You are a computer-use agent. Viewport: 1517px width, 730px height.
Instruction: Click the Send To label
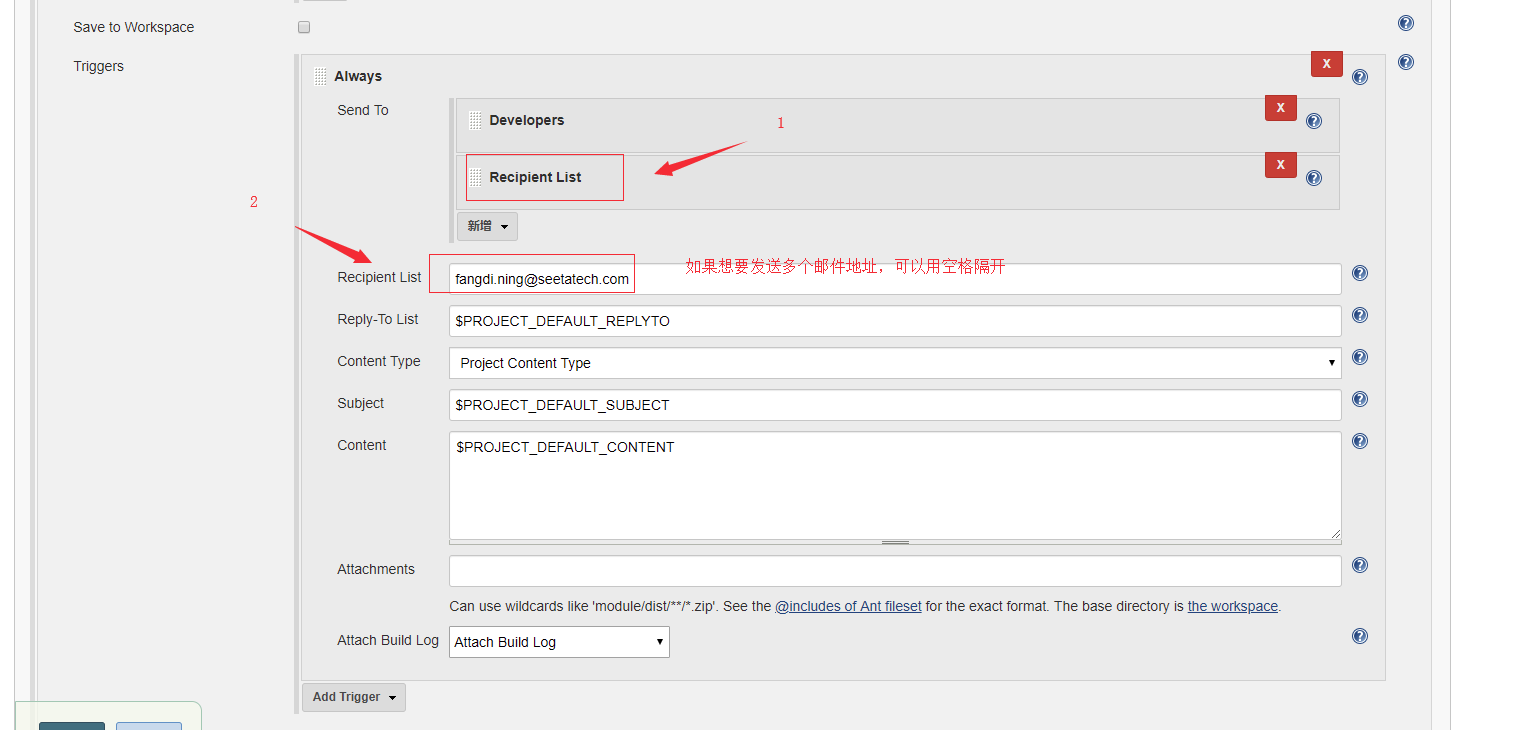coord(363,110)
